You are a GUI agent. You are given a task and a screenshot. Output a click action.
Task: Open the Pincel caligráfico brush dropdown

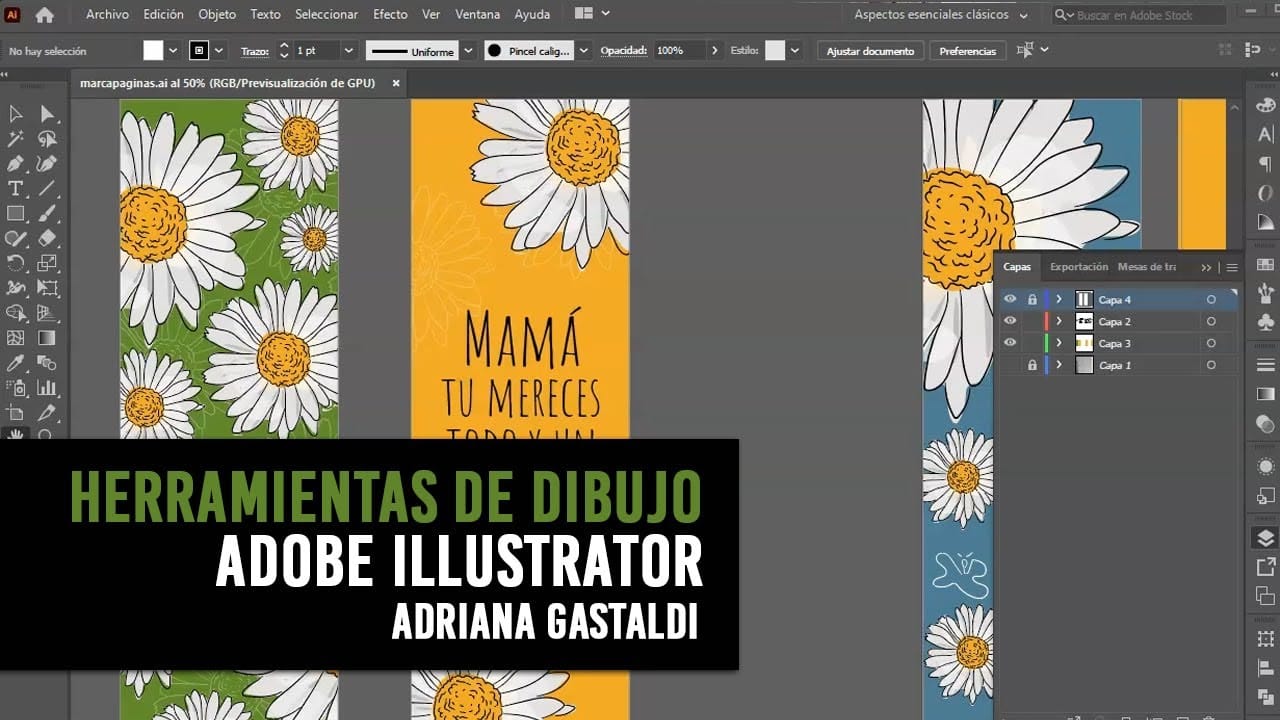(x=584, y=50)
